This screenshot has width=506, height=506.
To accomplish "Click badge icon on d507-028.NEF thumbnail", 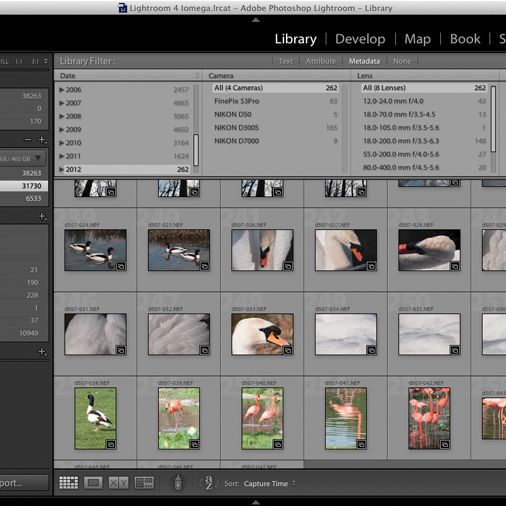I will click(455, 266).
